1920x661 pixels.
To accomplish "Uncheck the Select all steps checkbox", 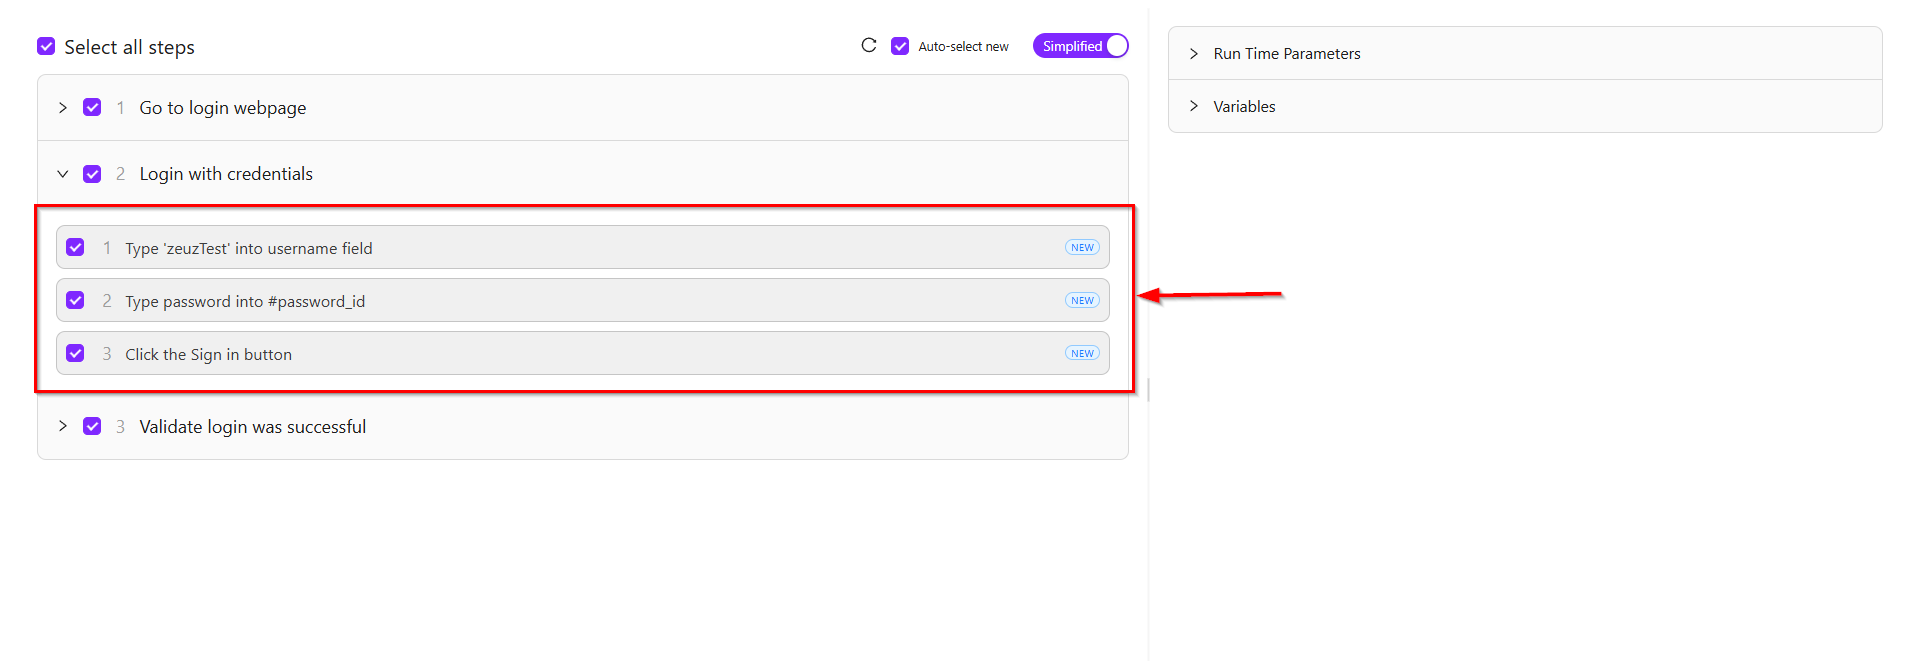I will pos(46,46).
